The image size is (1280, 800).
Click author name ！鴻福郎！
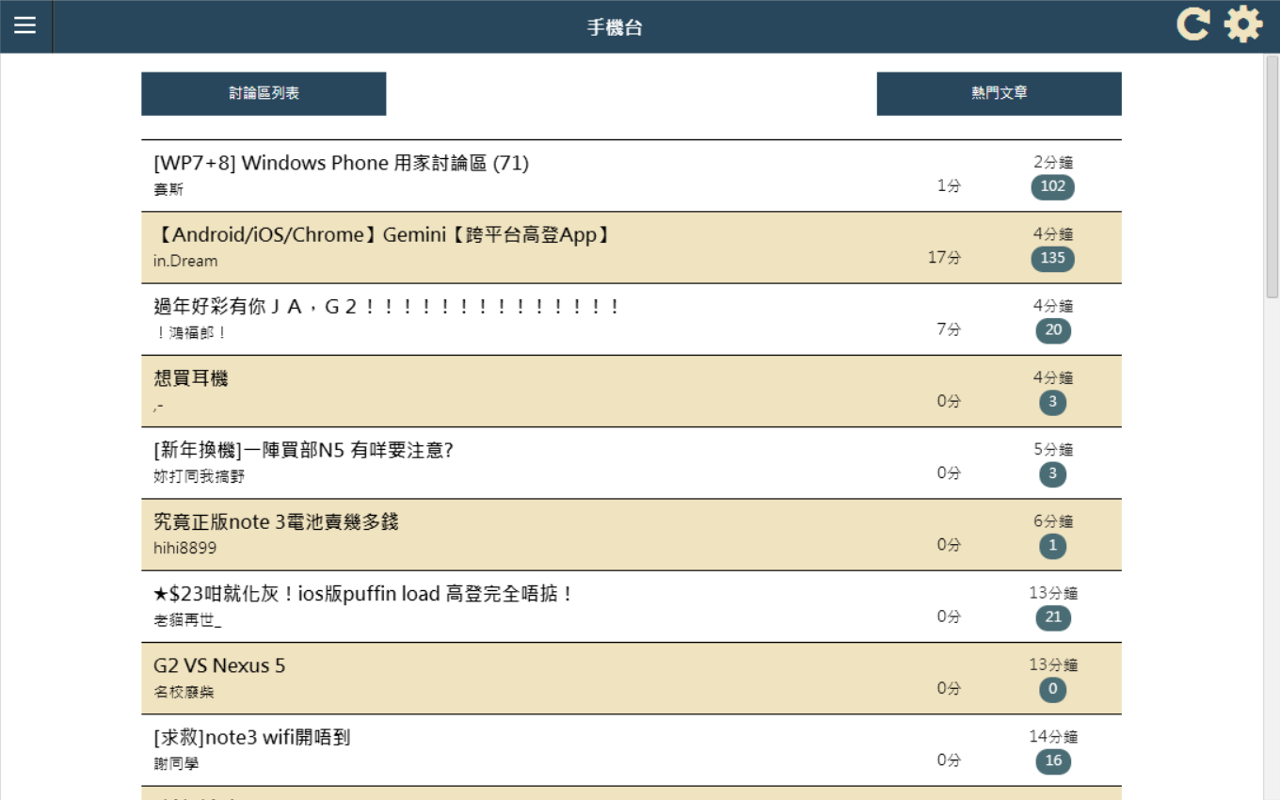click(x=191, y=333)
